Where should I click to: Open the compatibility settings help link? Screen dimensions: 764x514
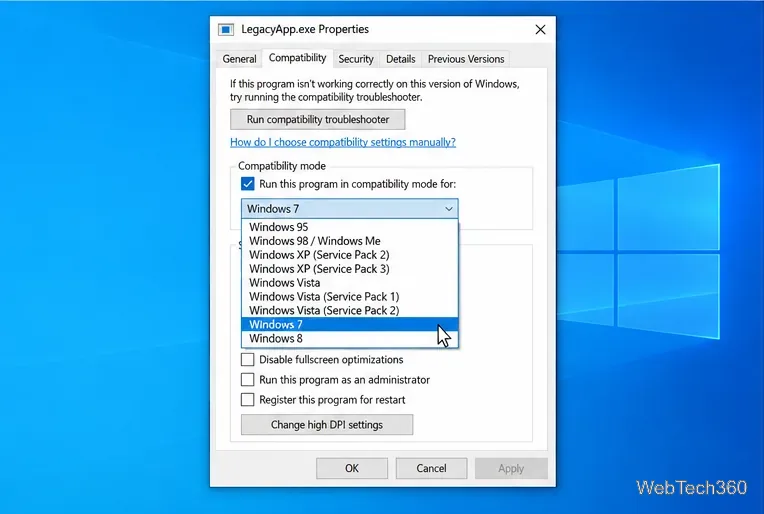pyautogui.click(x=343, y=142)
